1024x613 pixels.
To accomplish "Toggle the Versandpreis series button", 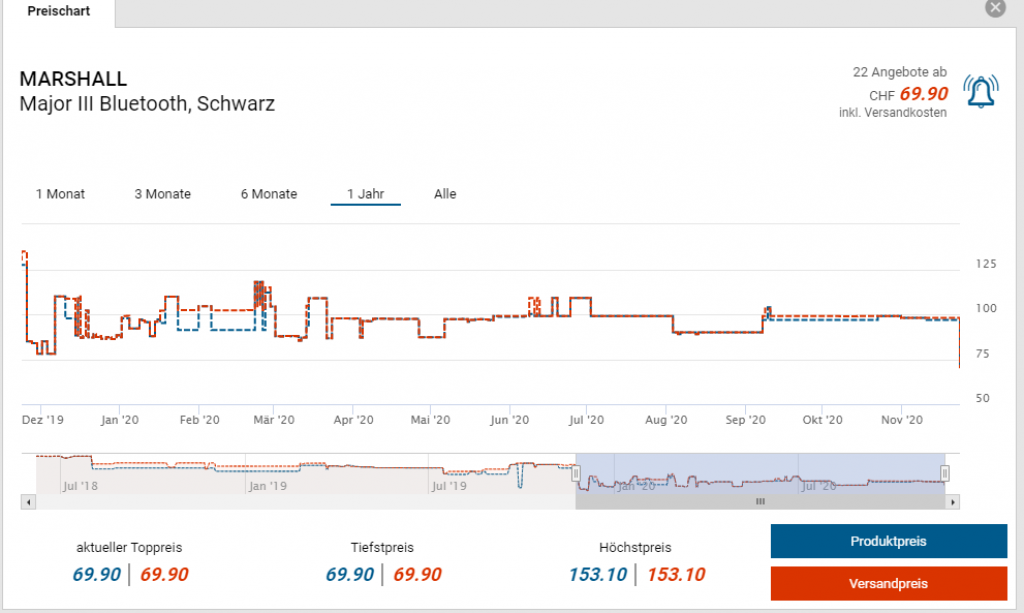I will 888,584.
